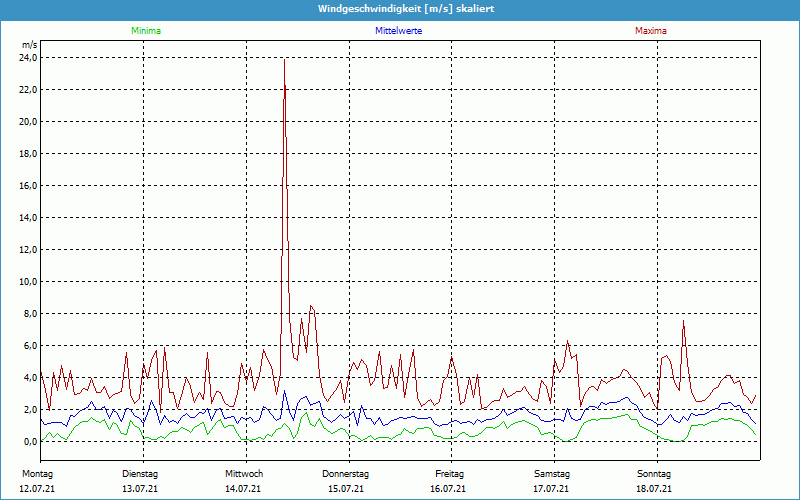Click the date 15.07.21
This screenshot has width=800, height=500.
coord(346,489)
